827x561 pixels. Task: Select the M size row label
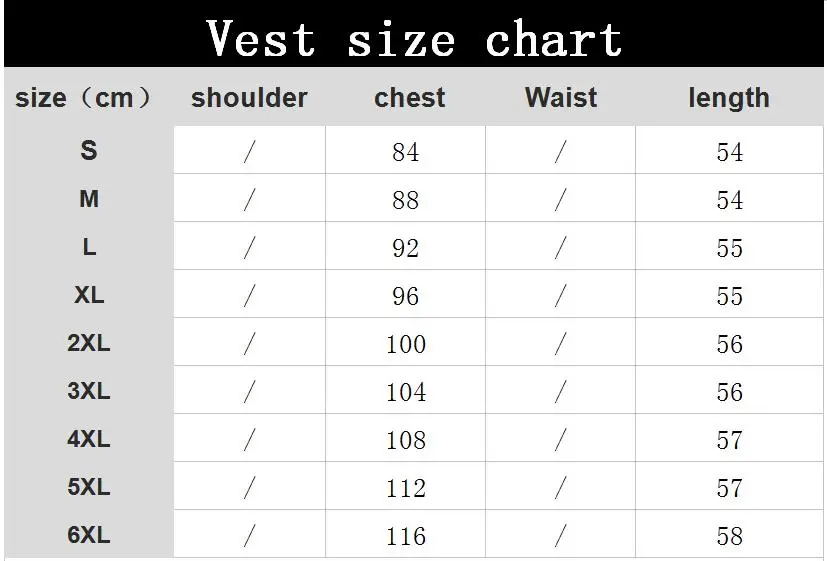click(89, 199)
